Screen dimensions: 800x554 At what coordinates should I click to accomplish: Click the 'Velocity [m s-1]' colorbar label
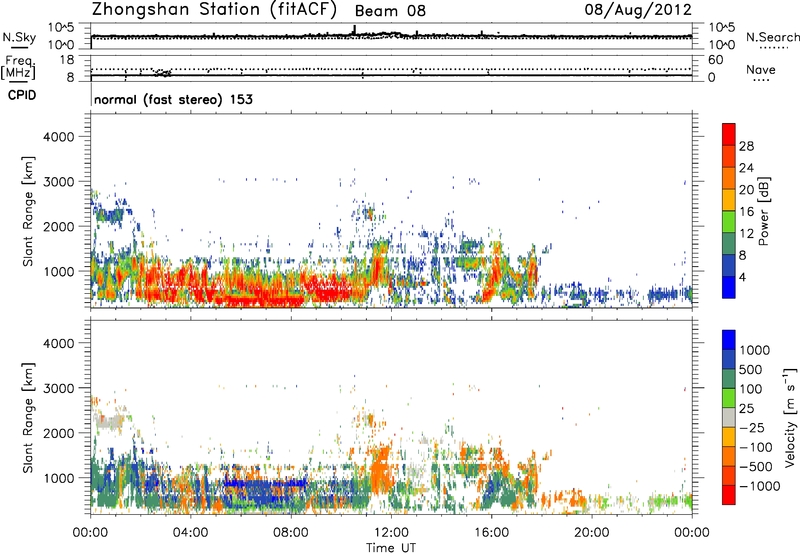(x=790, y=417)
